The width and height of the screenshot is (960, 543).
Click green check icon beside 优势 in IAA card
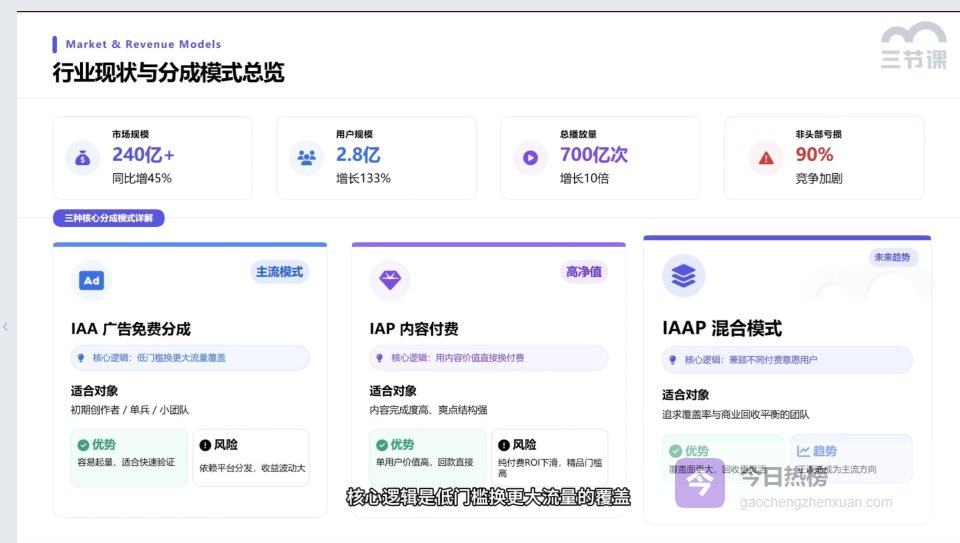(83, 445)
